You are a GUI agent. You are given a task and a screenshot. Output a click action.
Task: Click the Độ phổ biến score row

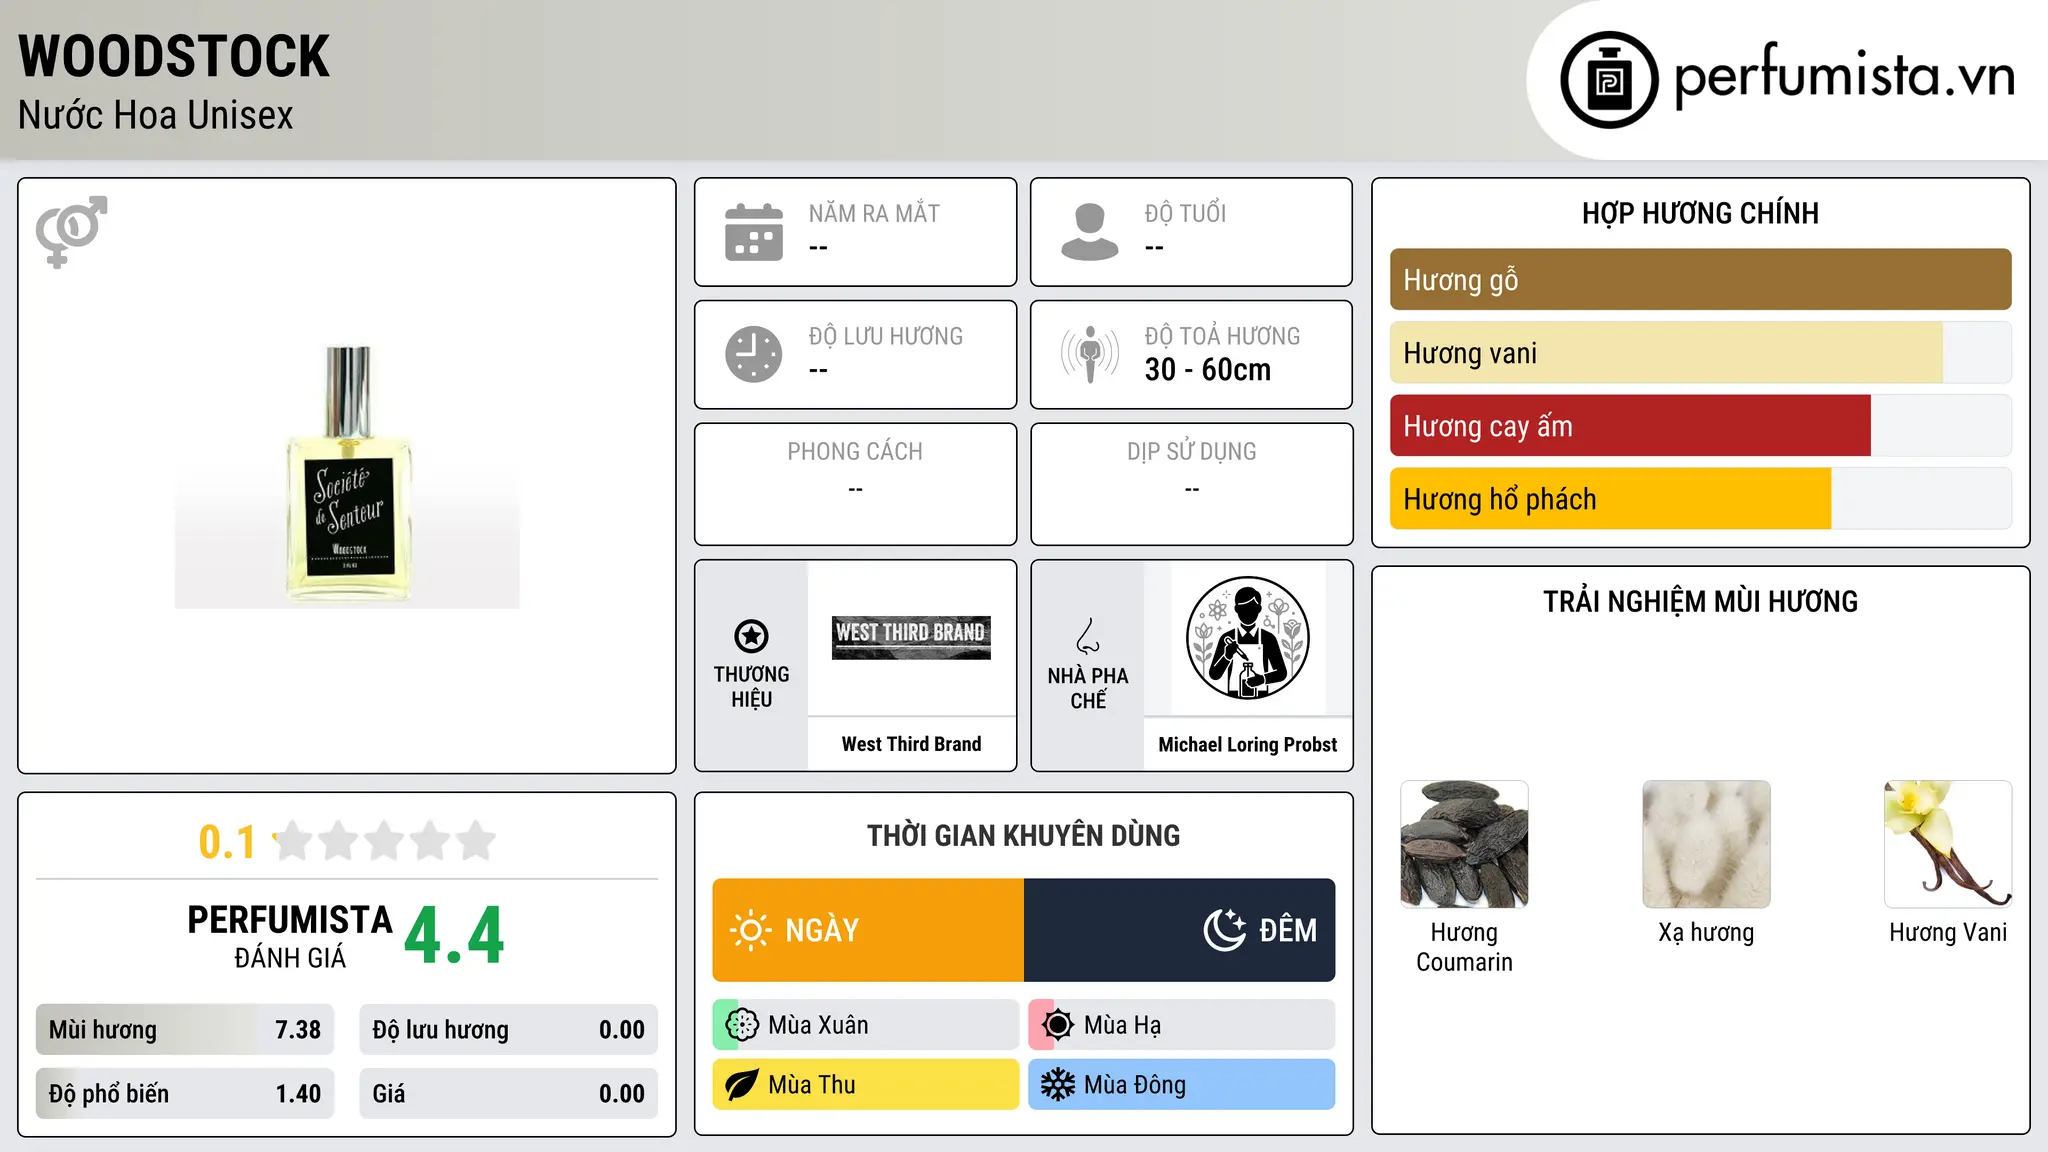185,1094
